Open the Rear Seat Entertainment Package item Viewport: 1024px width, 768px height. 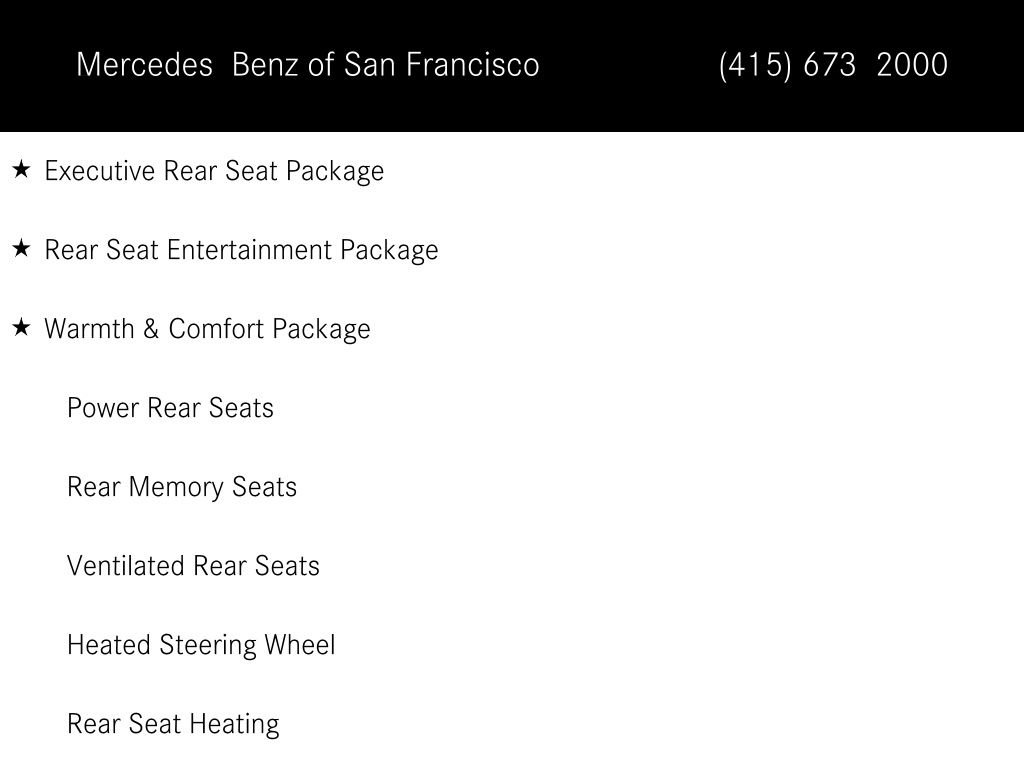(242, 250)
